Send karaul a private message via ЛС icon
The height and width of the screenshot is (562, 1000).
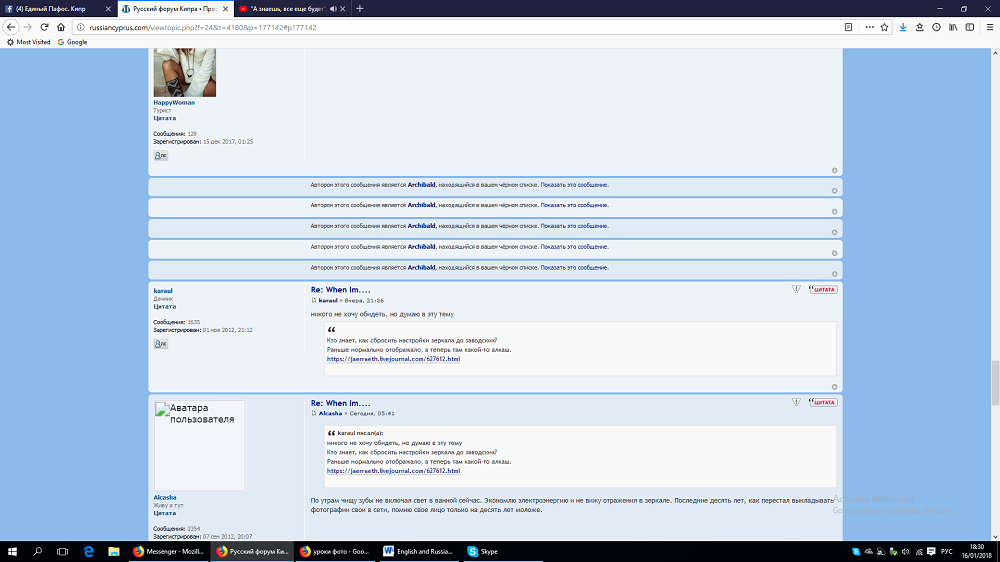coord(160,344)
